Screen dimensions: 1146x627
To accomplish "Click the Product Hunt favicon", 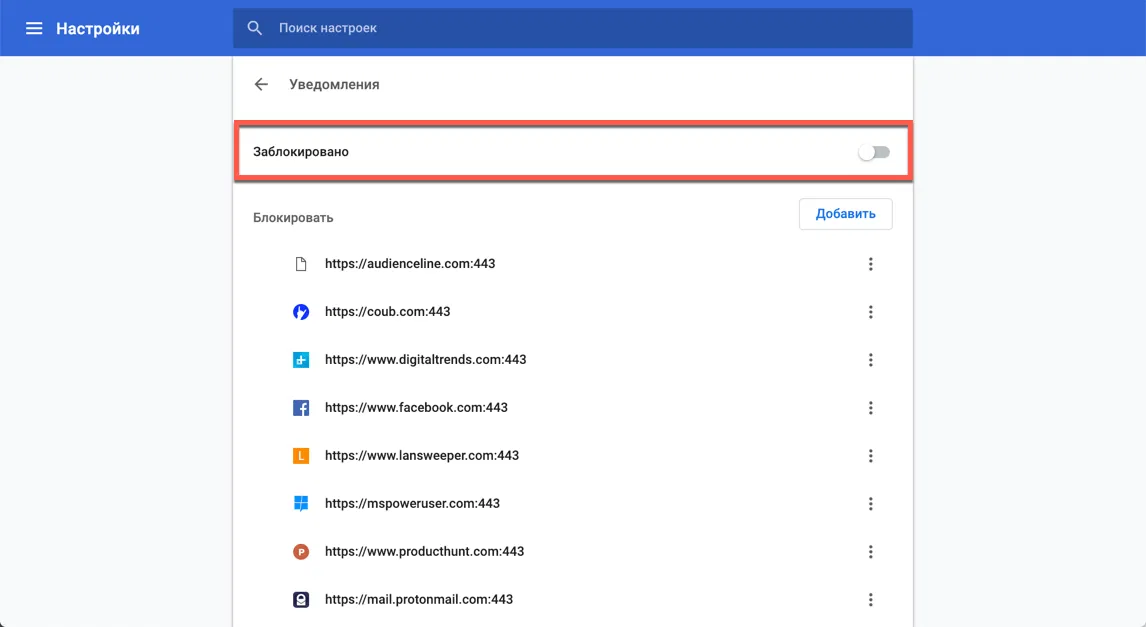I will pyautogui.click(x=301, y=551).
